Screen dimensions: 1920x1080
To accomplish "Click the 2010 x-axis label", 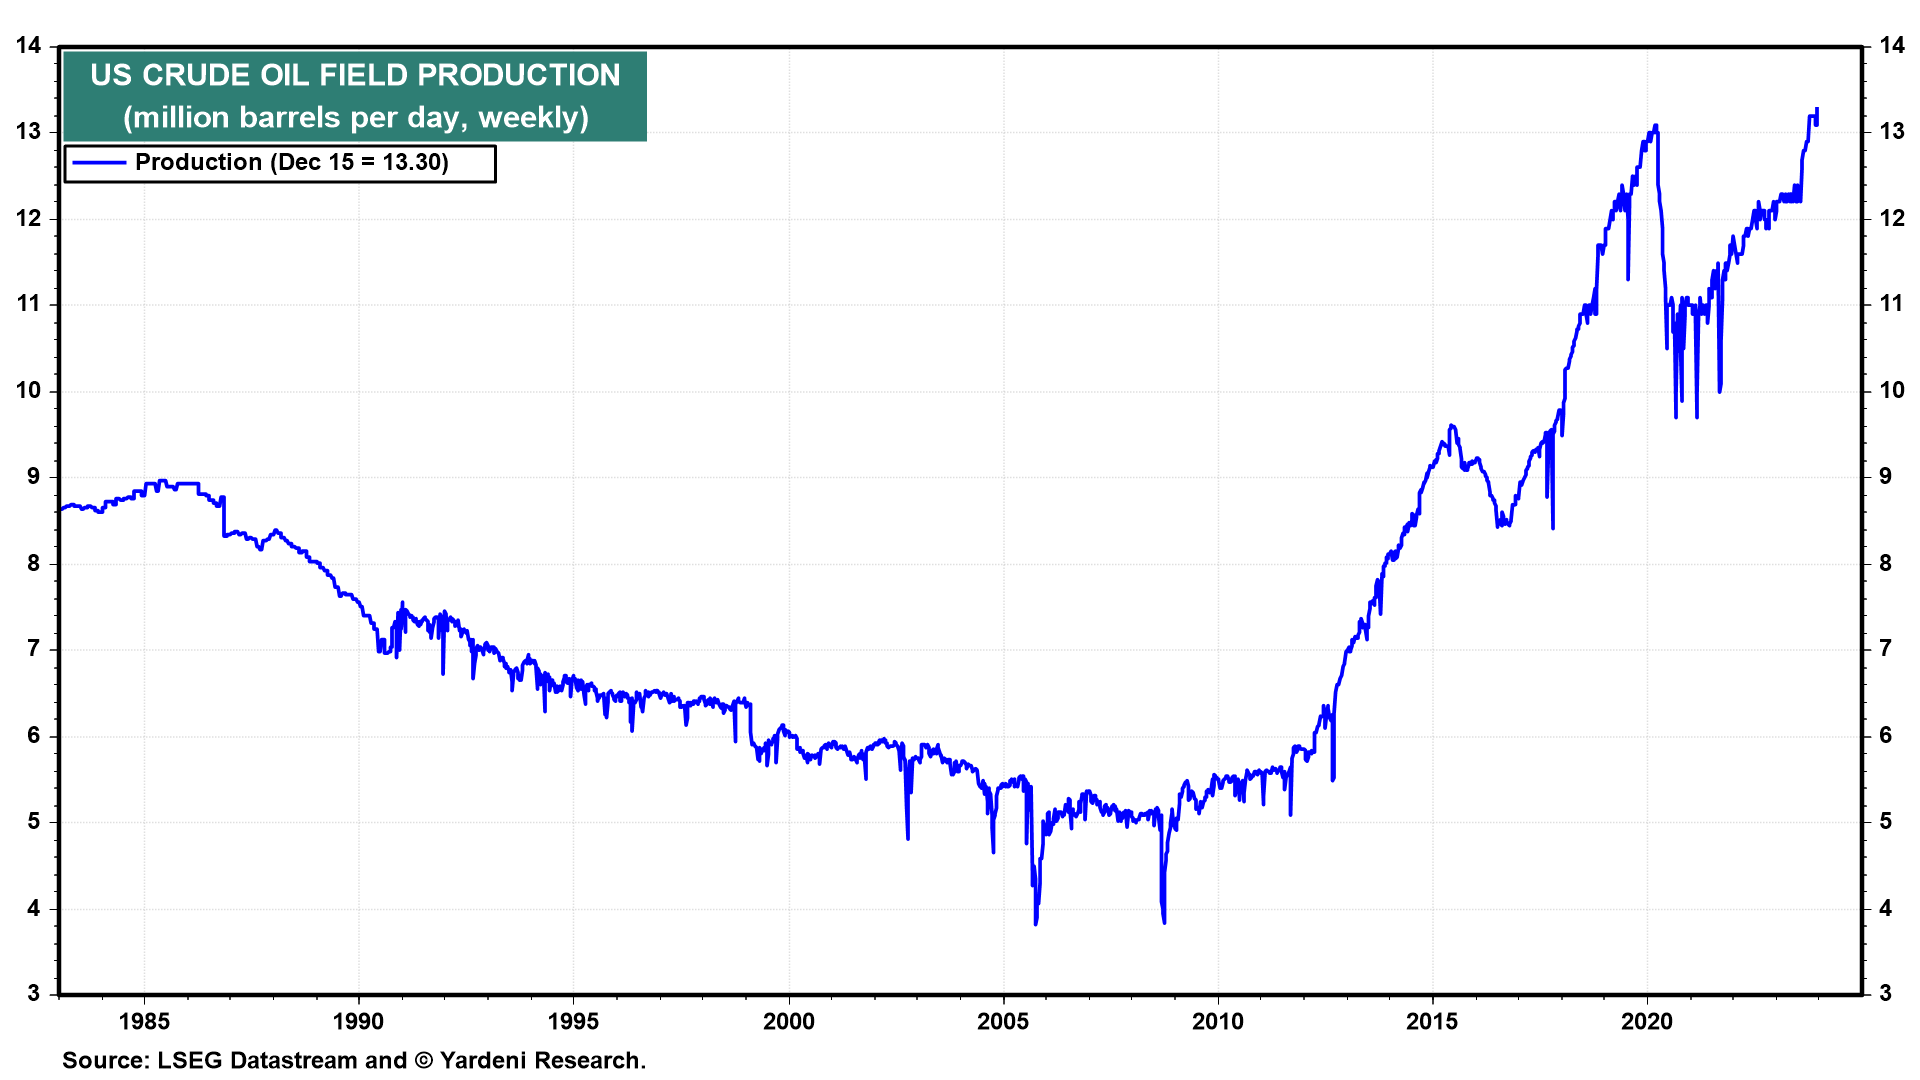I will click(1217, 1021).
